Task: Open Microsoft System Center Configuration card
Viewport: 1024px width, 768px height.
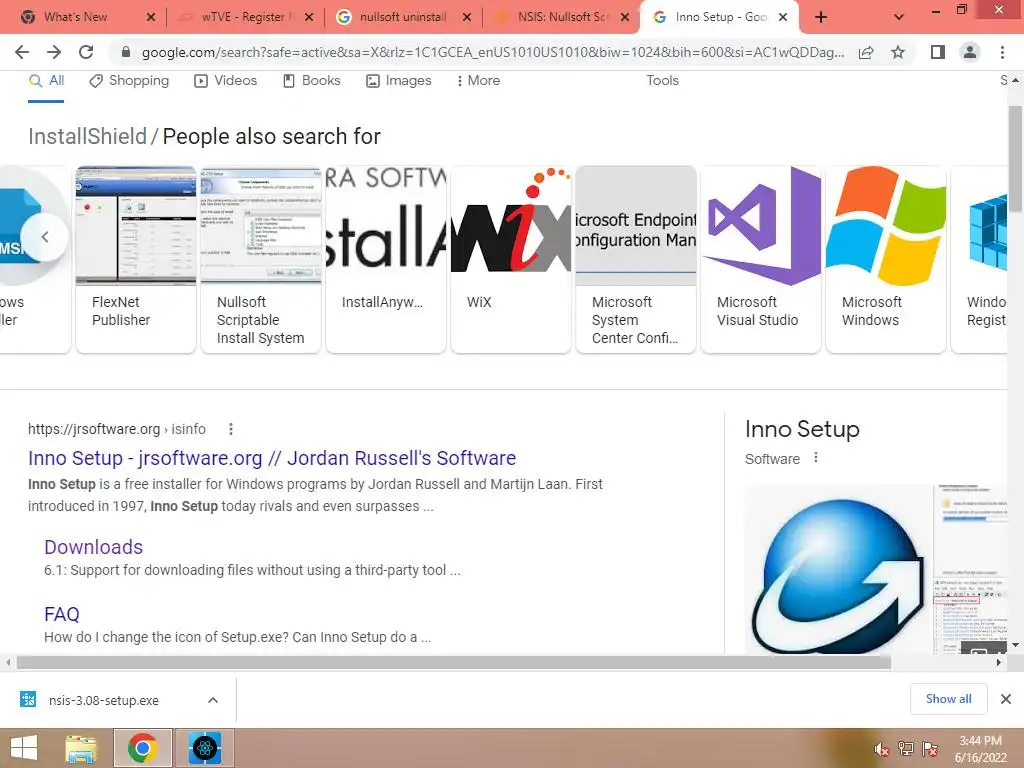Action: click(636, 259)
